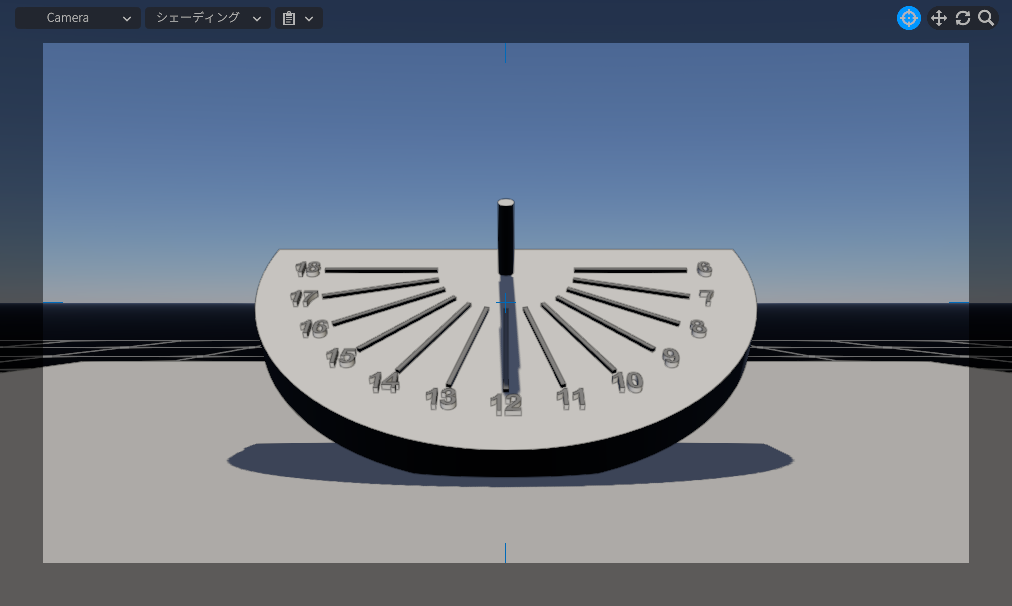The image size is (1012, 606).
Task: Click the number 15 on the dial
Action: (341, 357)
